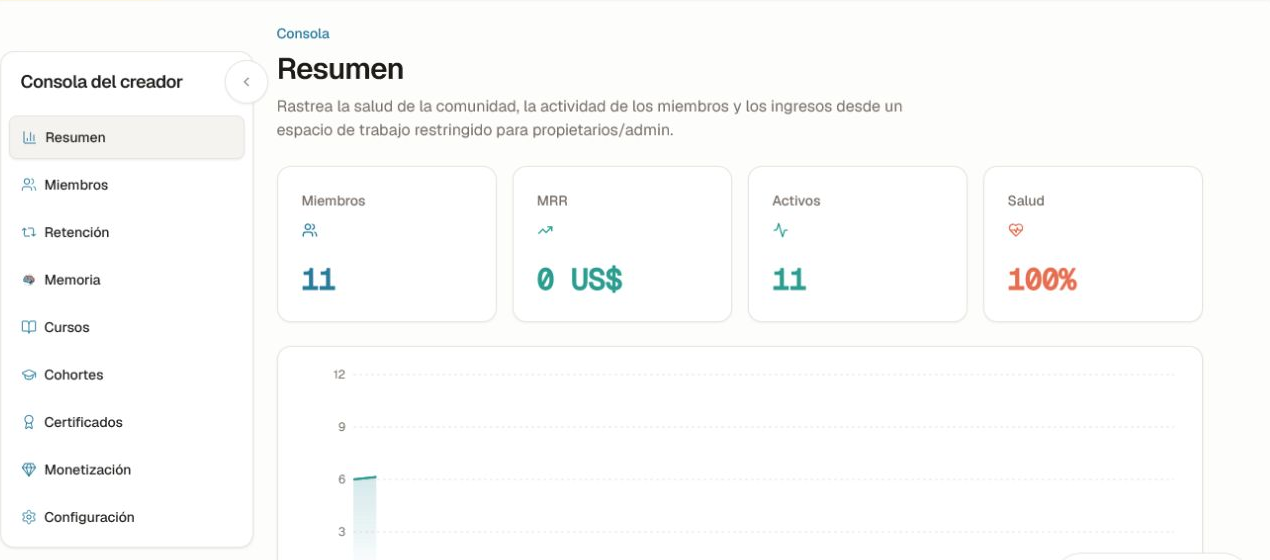Click the heart icon in Salud card
This screenshot has width=1270, height=560.
[x=1016, y=230]
